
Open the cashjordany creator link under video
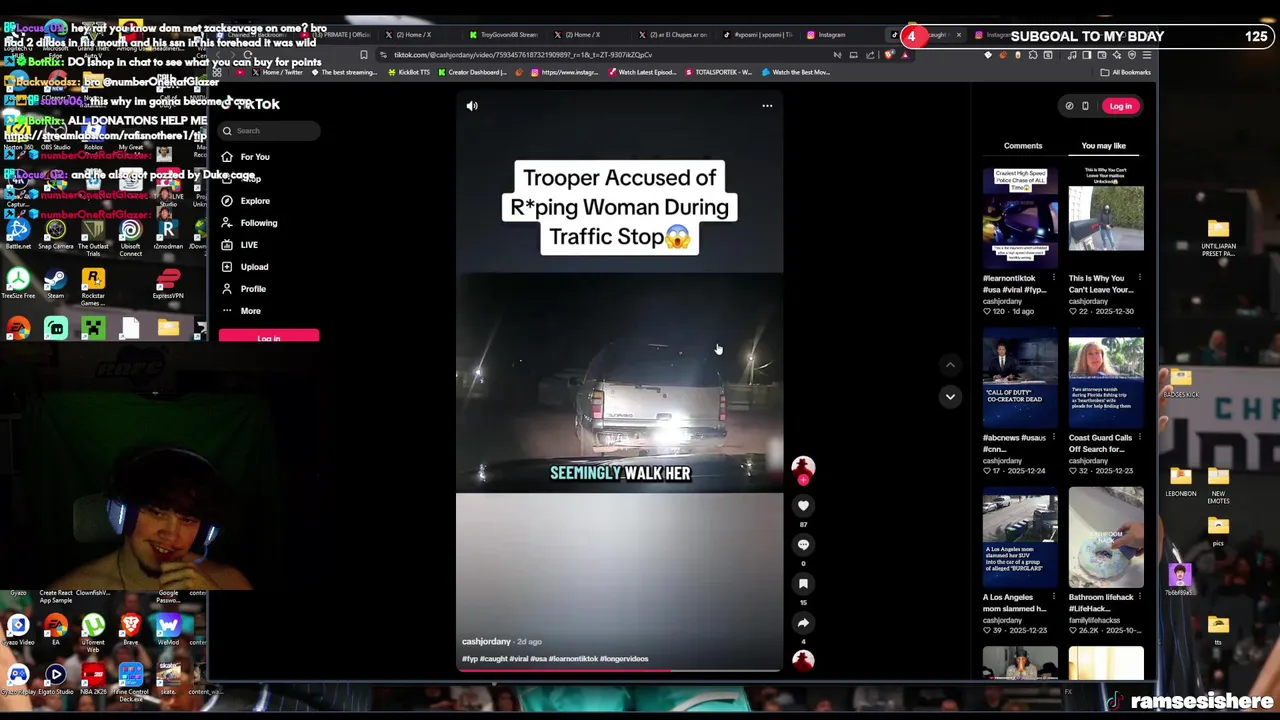point(486,642)
